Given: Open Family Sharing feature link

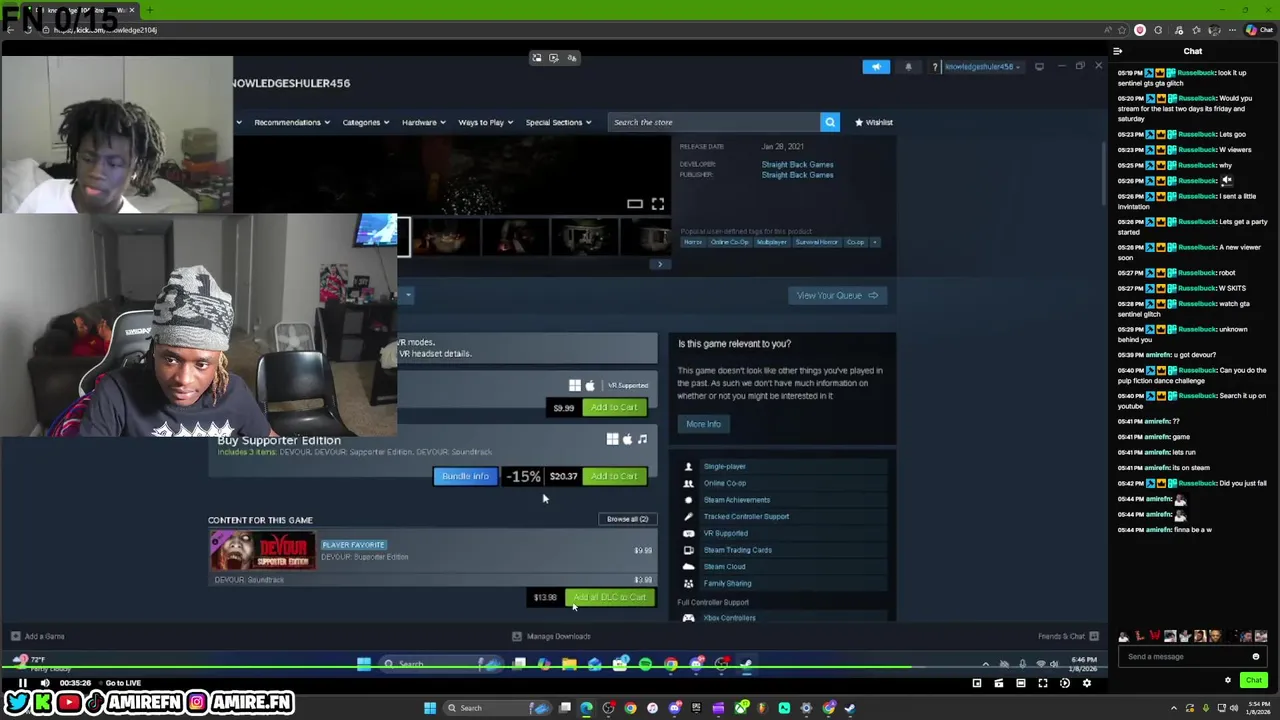Looking at the screenshot, I should pos(727,583).
